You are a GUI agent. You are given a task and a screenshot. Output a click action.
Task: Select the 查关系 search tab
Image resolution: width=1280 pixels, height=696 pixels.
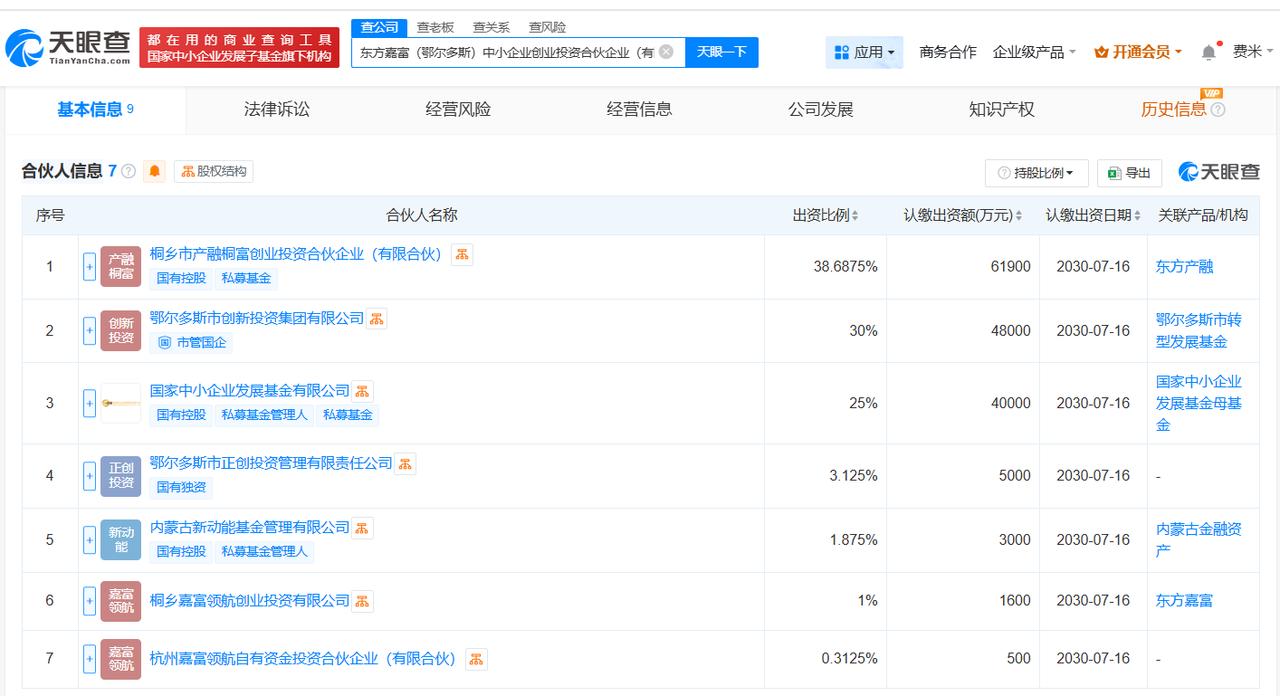click(x=491, y=27)
